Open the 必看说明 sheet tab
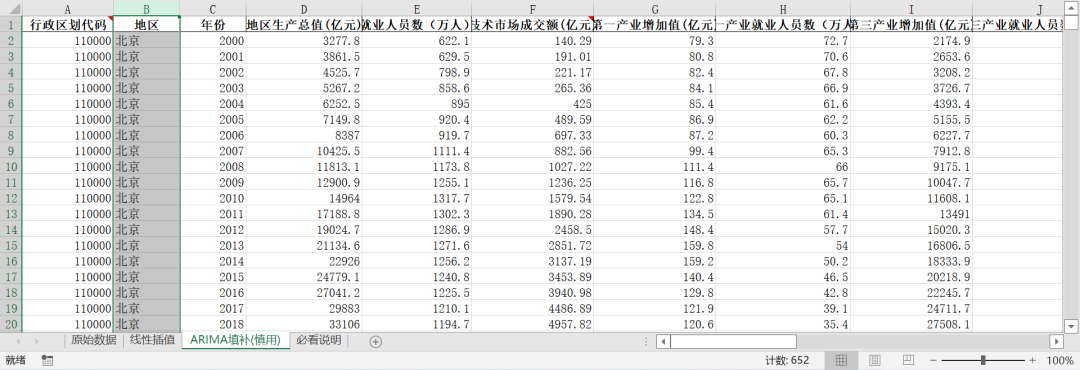1080x370 pixels. coord(318,340)
